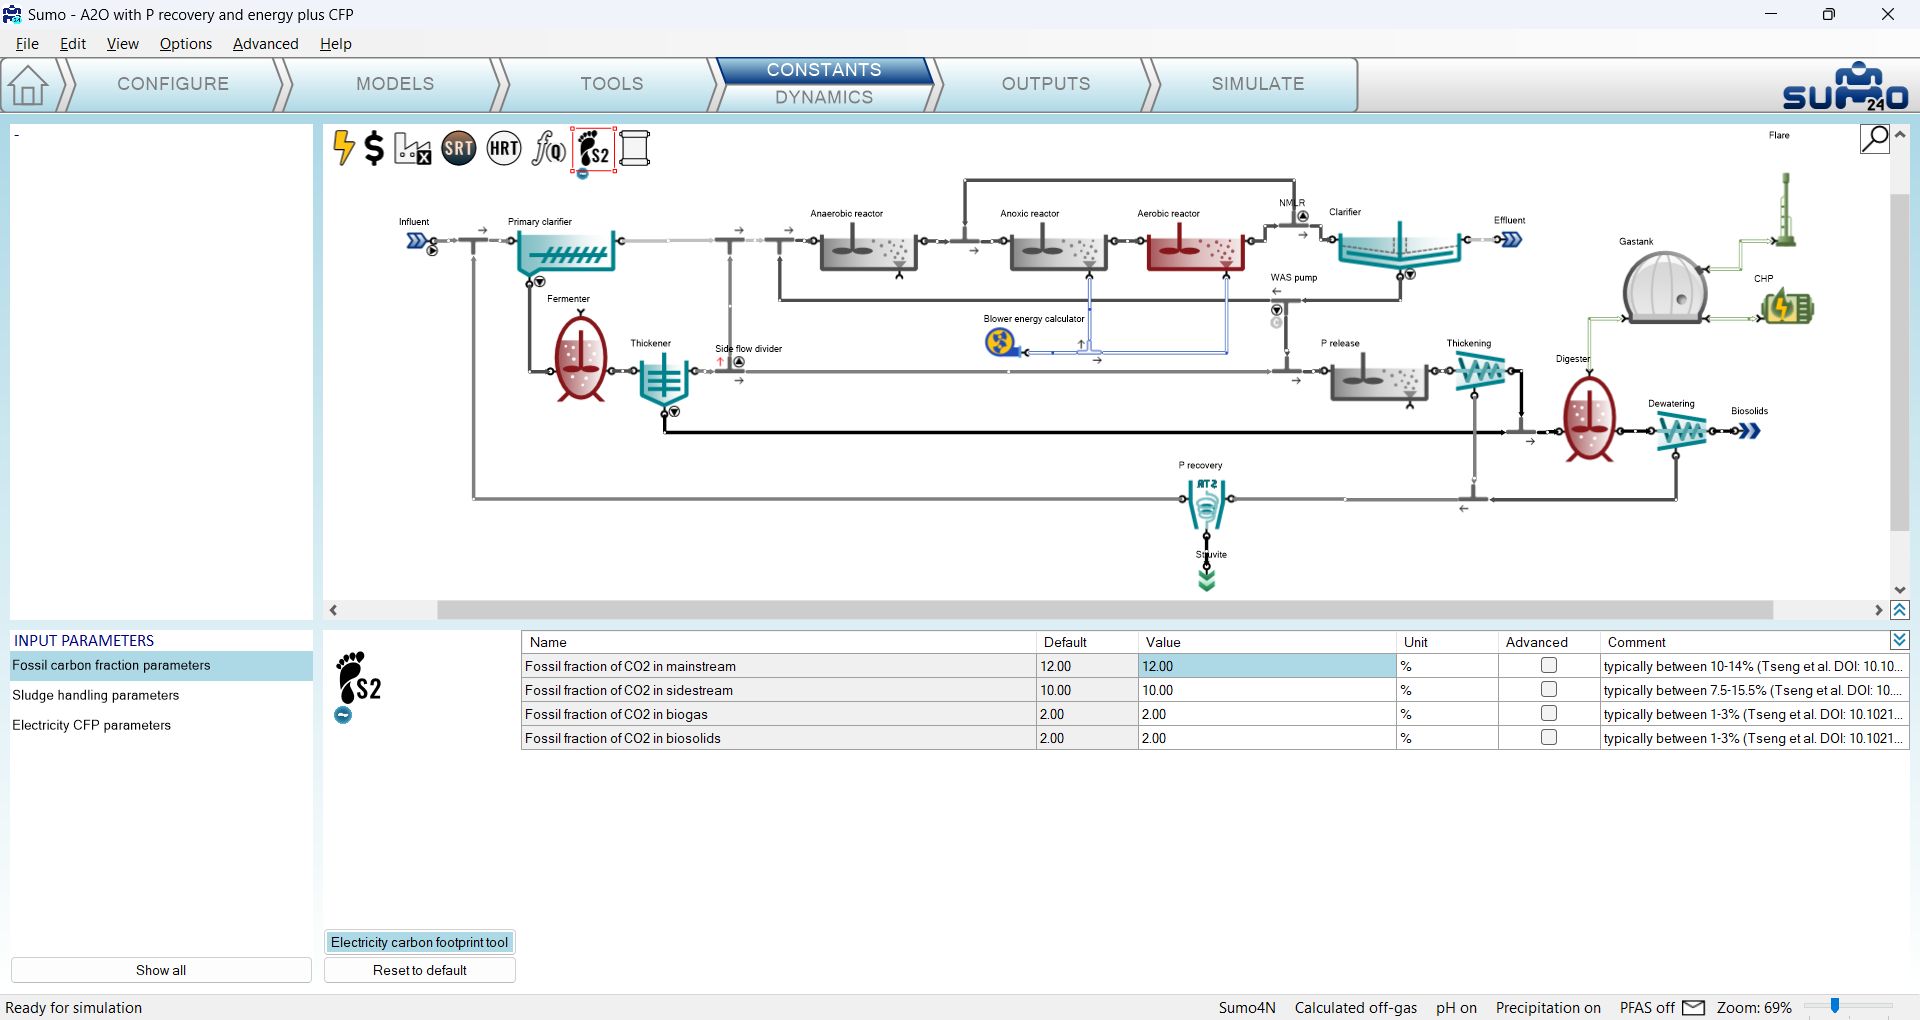This screenshot has width=1920, height=1020.
Task: Select the secondary Clarifier unit
Action: 1400,245
